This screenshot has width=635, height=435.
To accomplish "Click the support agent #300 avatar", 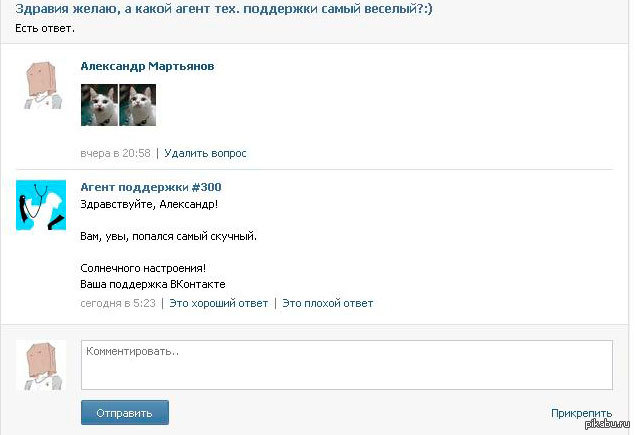I will click(x=41, y=205).
